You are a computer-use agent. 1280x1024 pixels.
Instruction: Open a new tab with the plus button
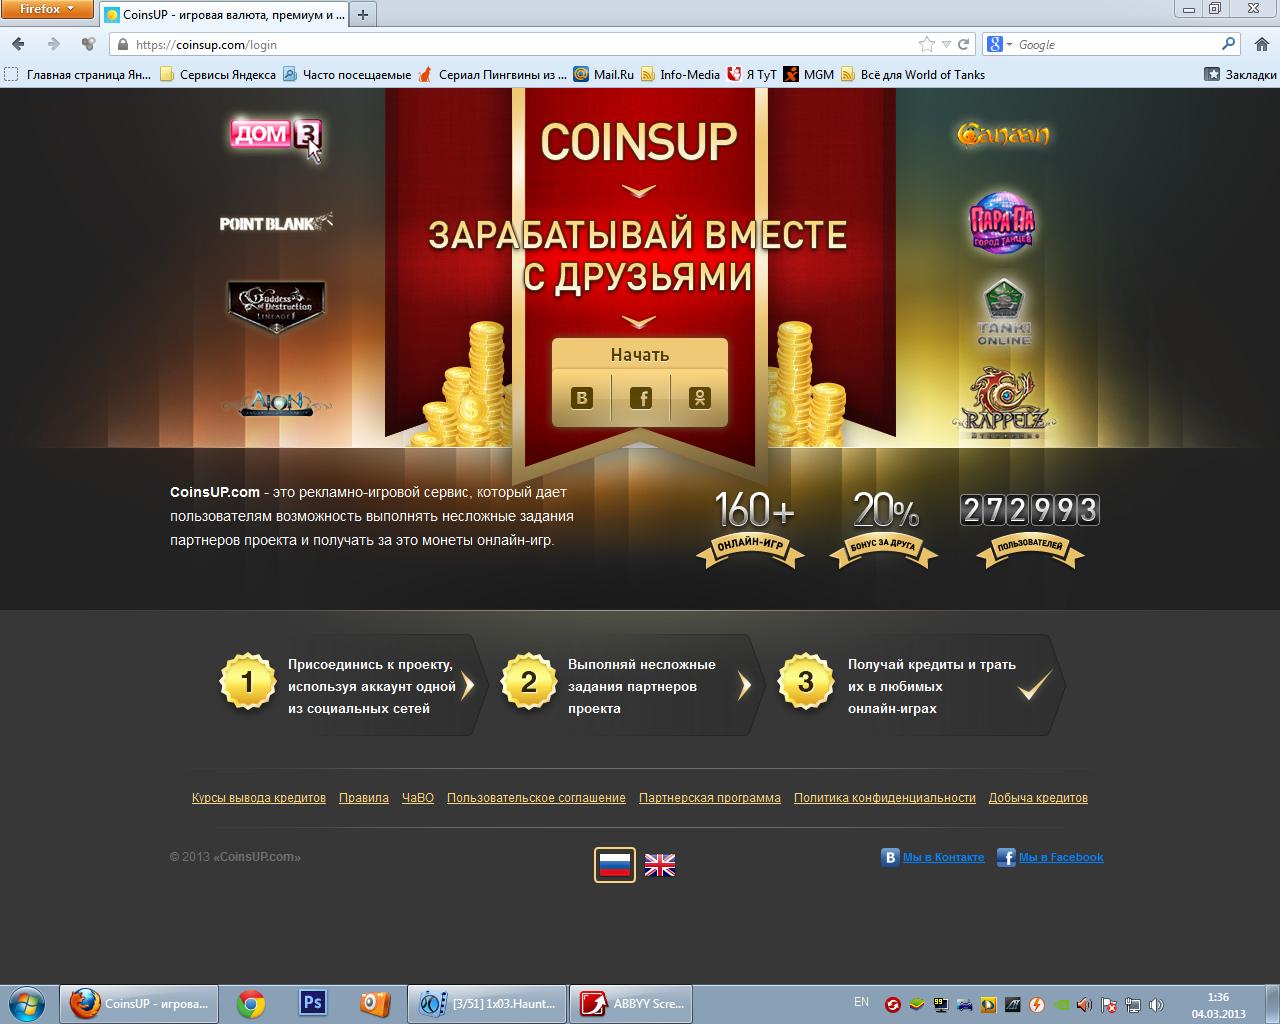pyautogui.click(x=363, y=14)
